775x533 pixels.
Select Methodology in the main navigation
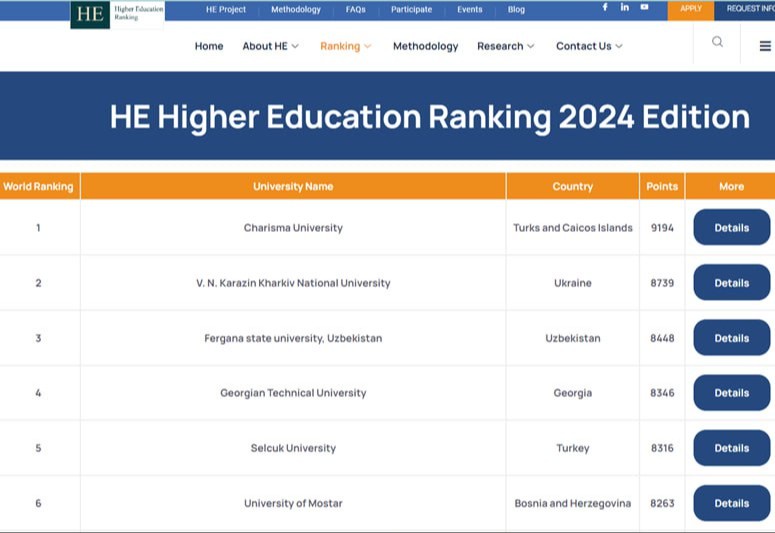tap(425, 46)
